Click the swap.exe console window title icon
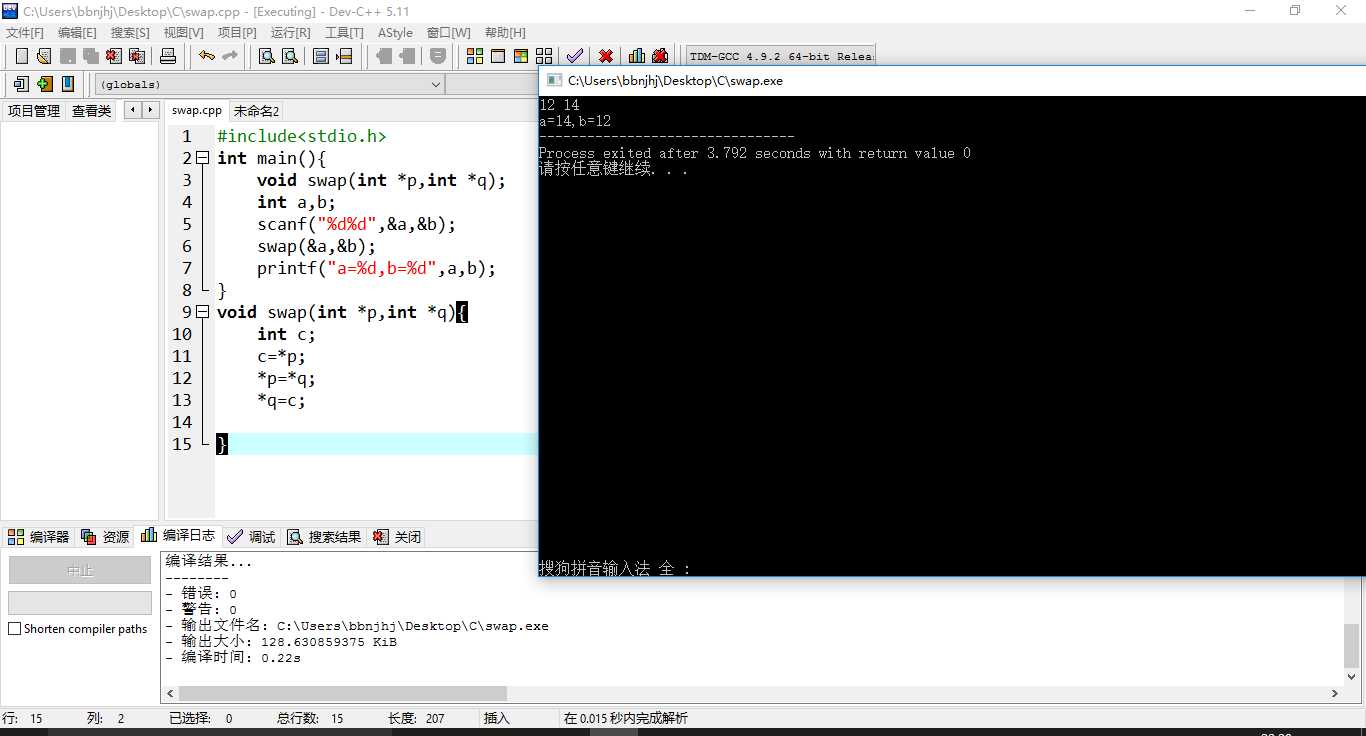1366x736 pixels. pos(553,81)
